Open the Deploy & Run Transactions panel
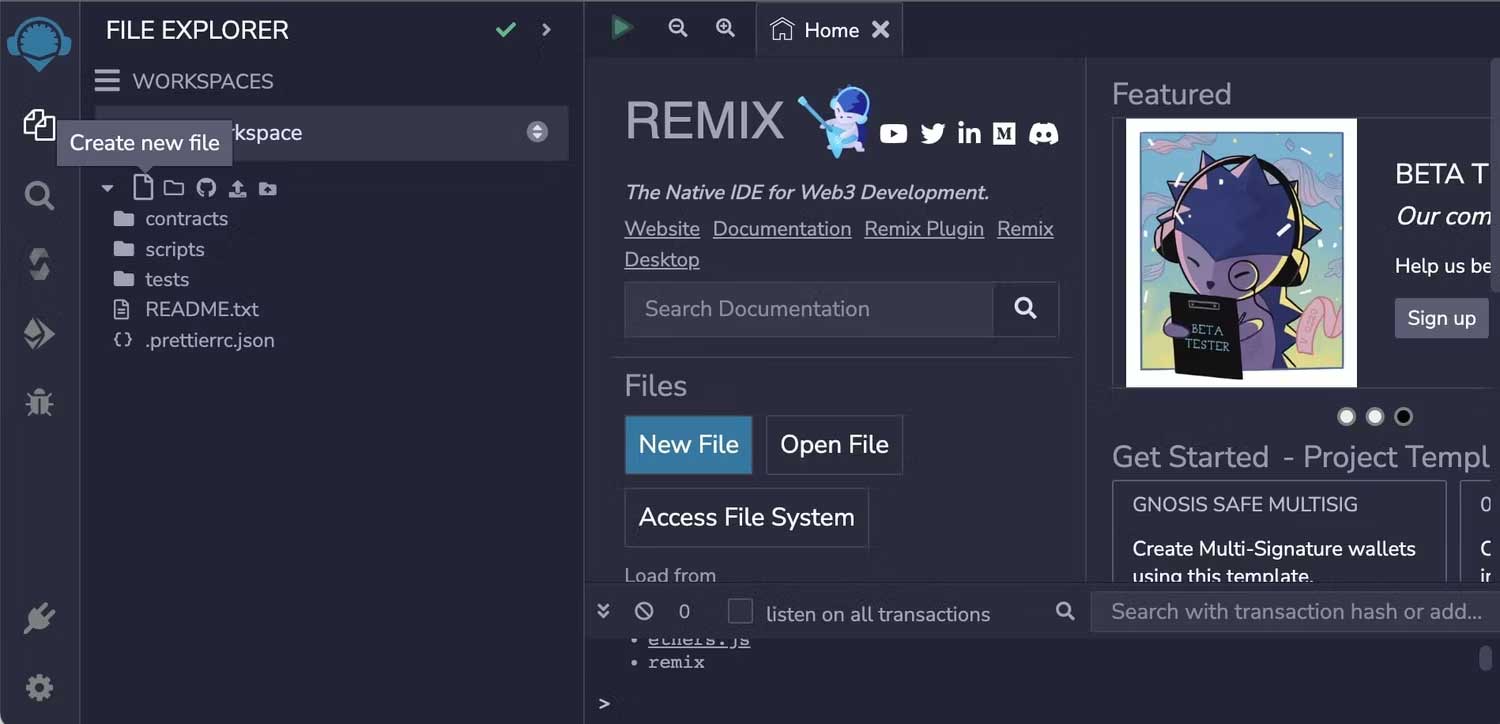Image resolution: width=1500 pixels, height=724 pixels. click(x=39, y=332)
